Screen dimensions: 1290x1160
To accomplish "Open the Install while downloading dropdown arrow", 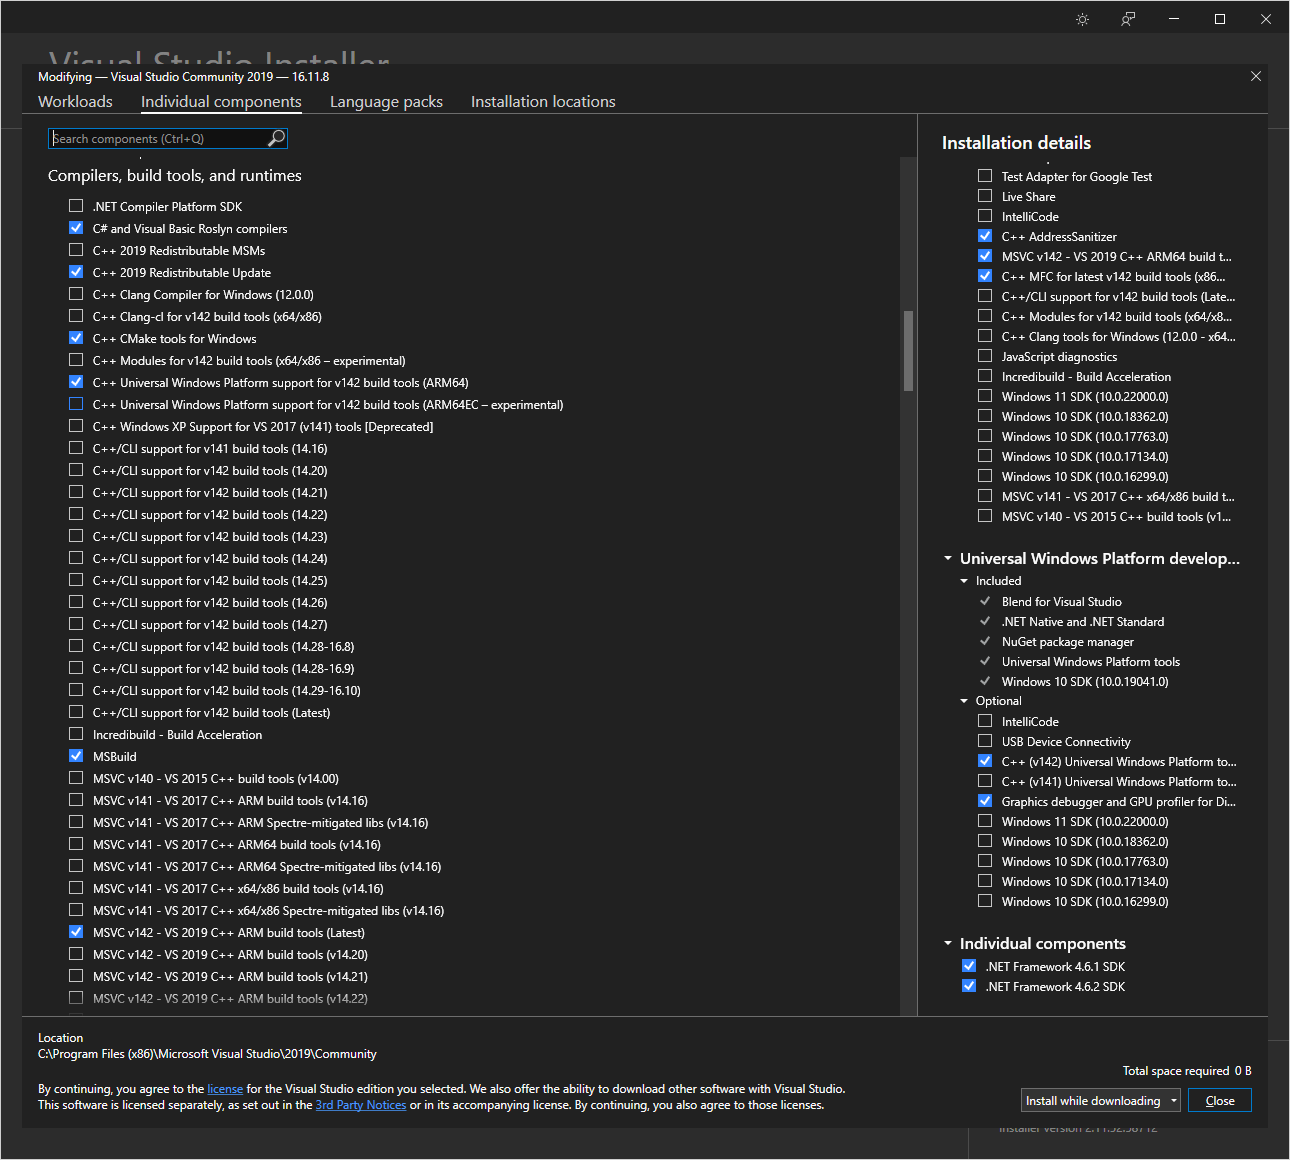I will 1173,1101.
